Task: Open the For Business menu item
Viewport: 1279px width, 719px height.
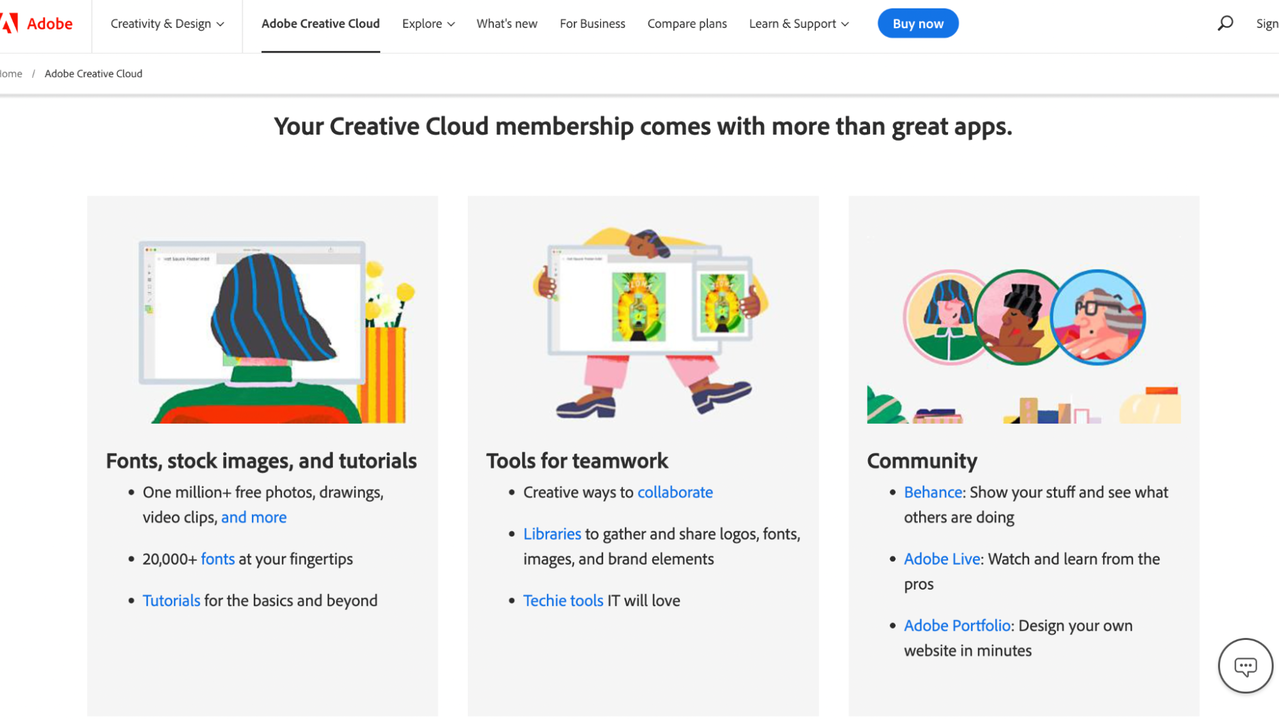Action: click(x=592, y=24)
